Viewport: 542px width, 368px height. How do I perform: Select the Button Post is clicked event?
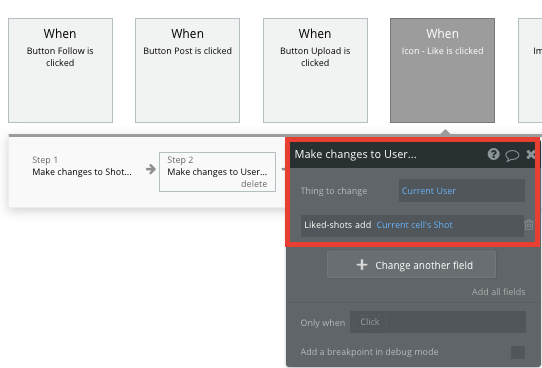pos(187,70)
